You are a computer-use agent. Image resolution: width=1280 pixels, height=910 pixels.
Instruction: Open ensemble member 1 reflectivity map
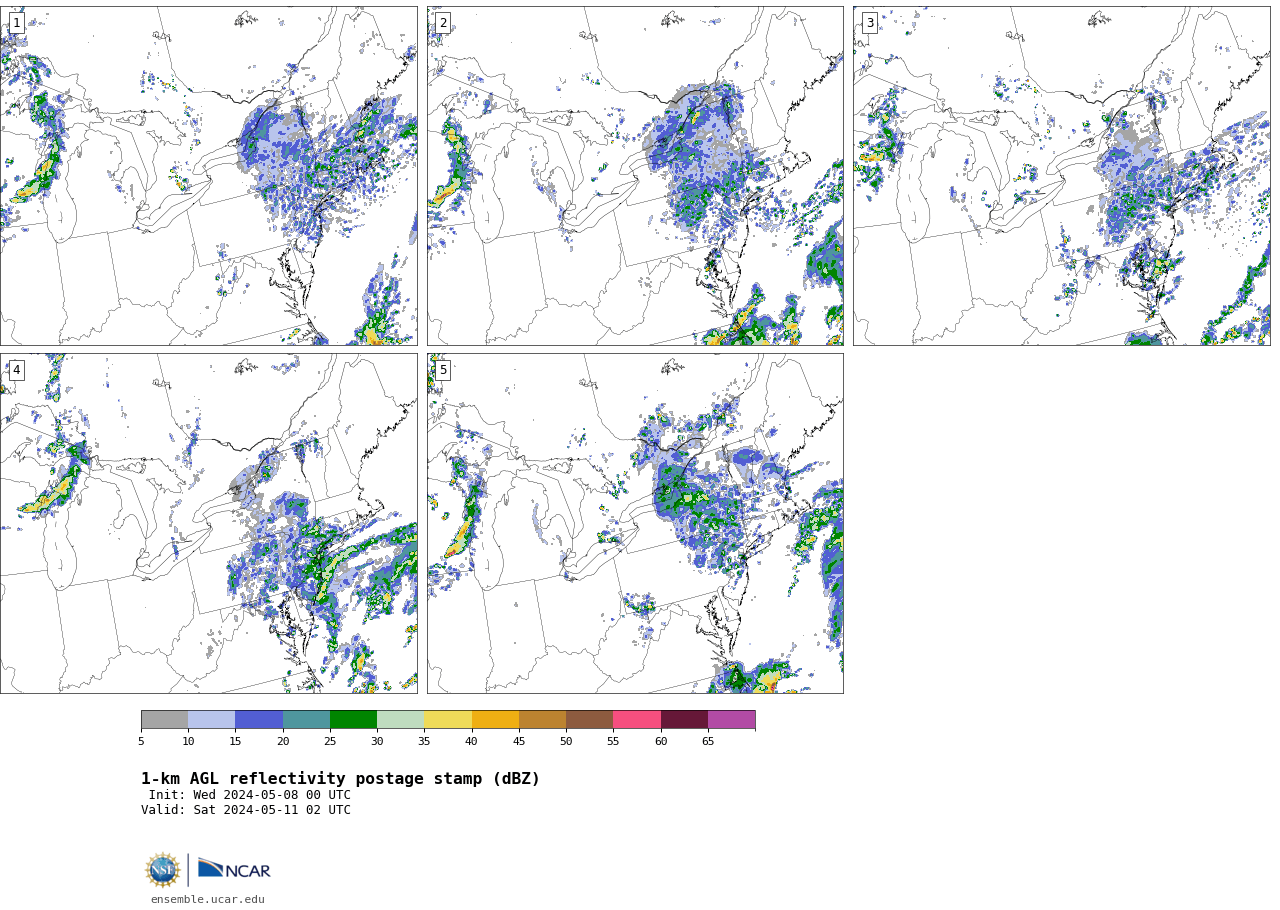click(x=208, y=176)
